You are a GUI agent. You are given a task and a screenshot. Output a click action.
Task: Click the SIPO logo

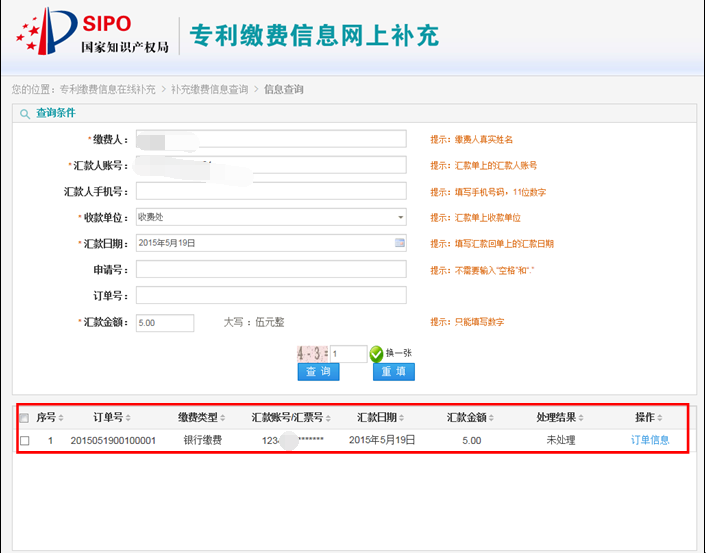92,32
